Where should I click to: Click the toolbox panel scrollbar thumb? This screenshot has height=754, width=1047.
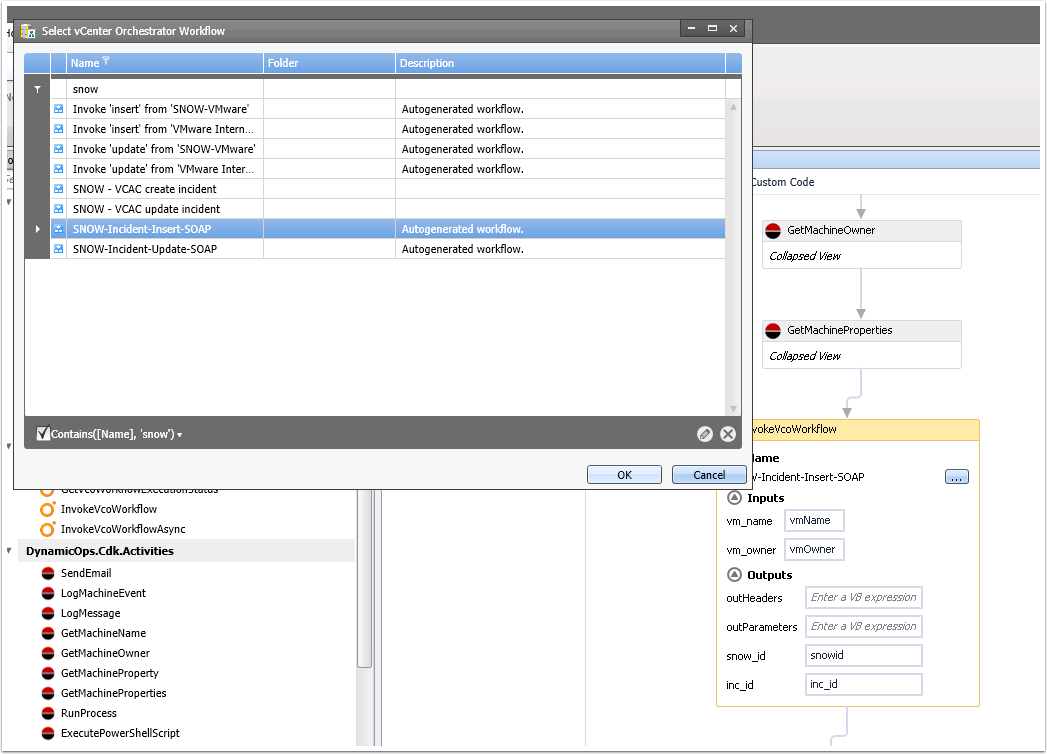click(x=365, y=578)
